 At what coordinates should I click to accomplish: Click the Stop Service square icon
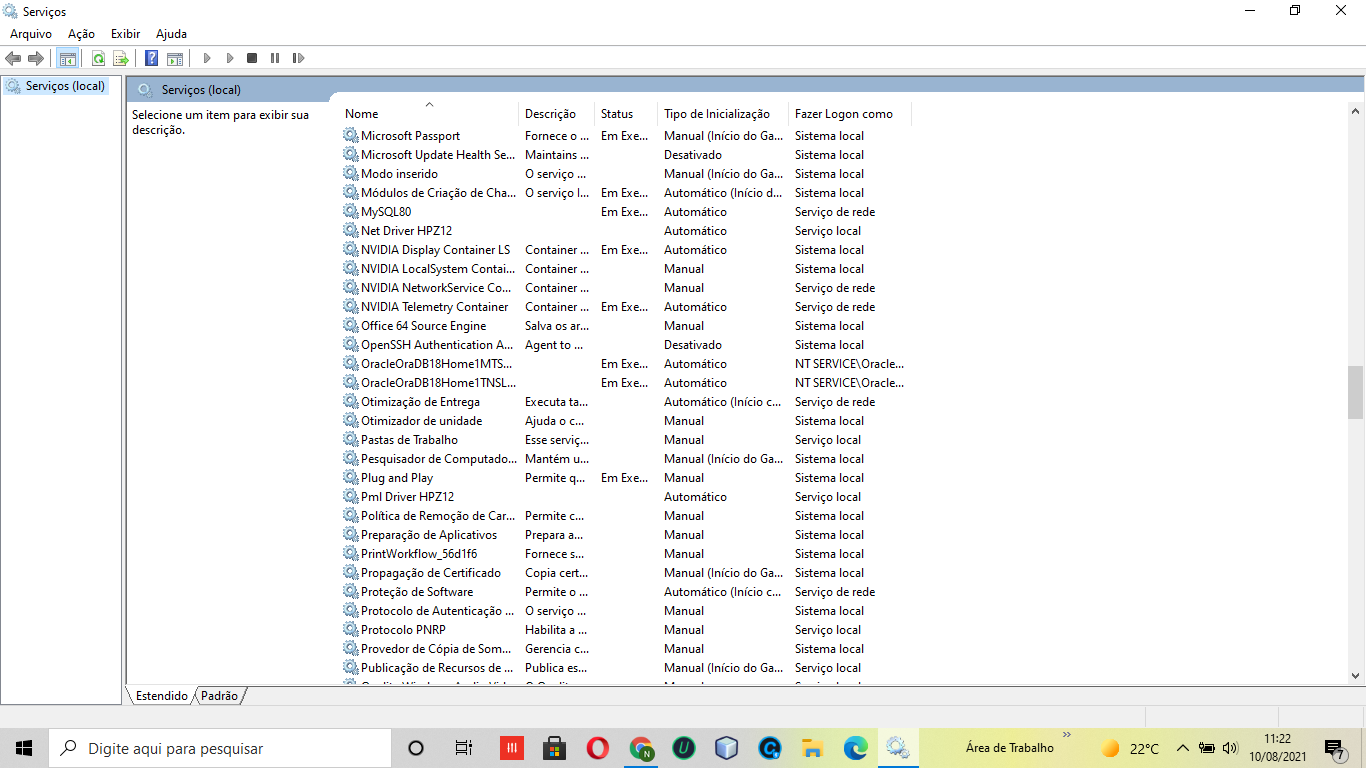[x=252, y=58]
